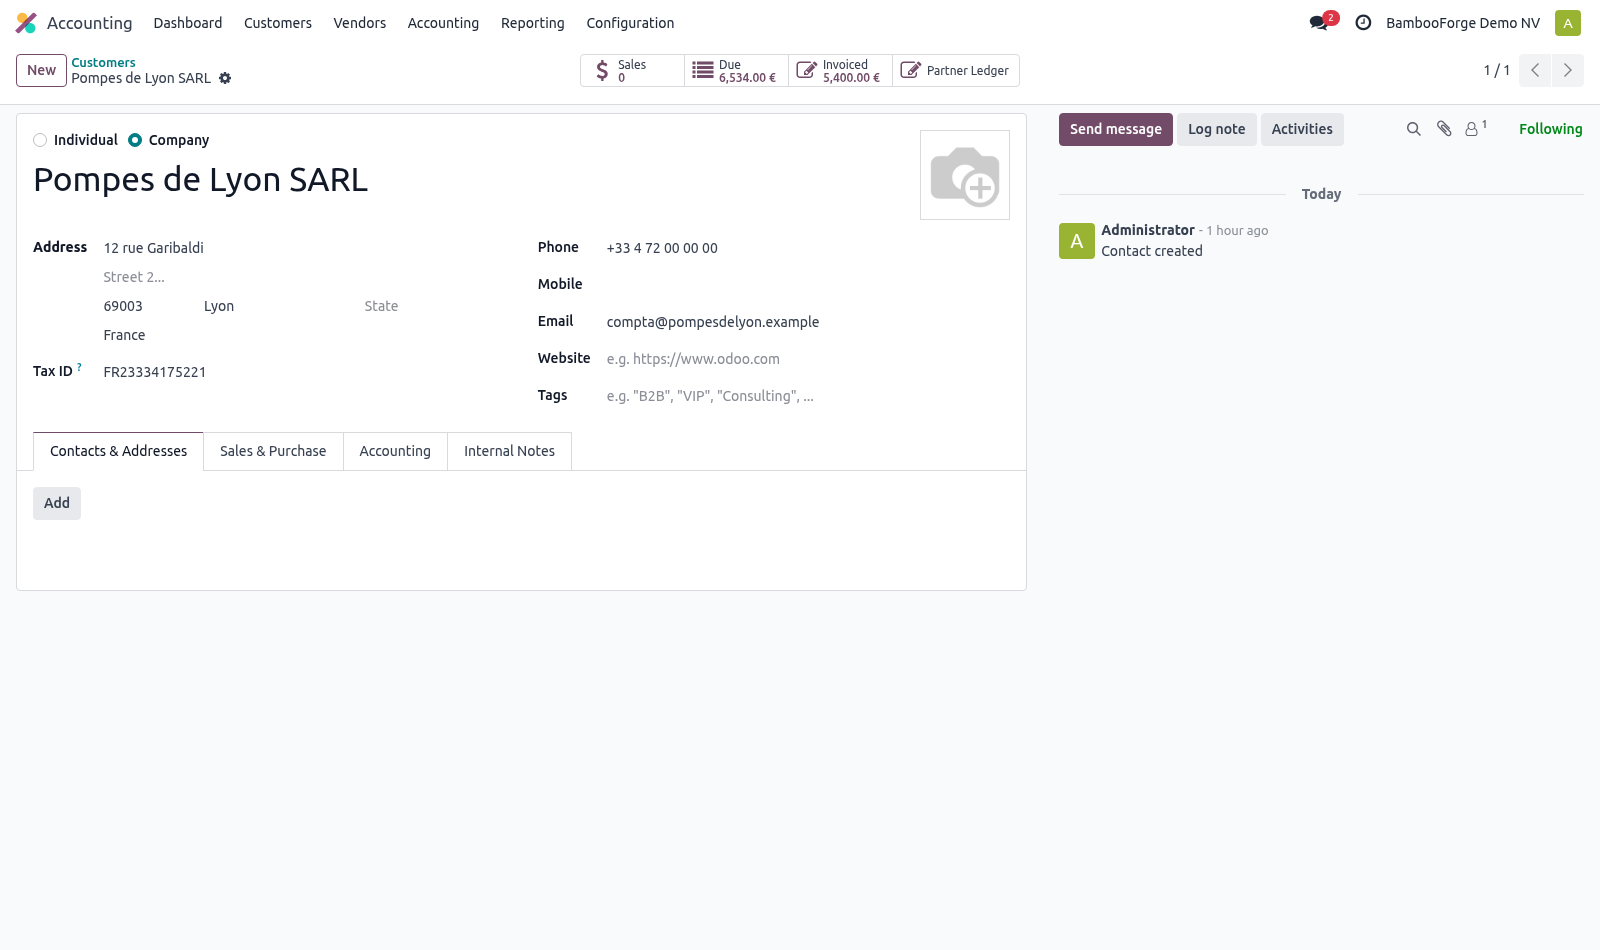
Task: Click the New button
Action: (x=42, y=70)
